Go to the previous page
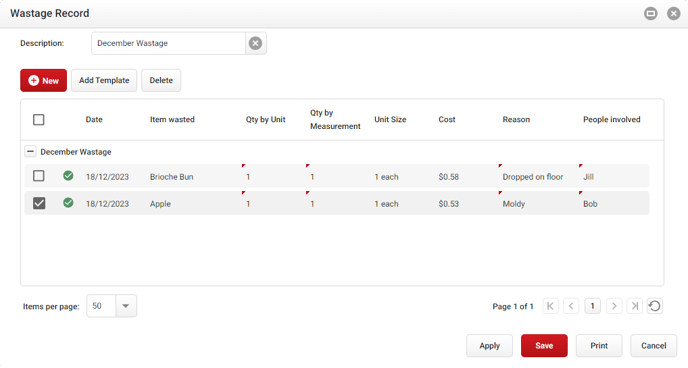The height and width of the screenshot is (368, 688). (x=571, y=306)
